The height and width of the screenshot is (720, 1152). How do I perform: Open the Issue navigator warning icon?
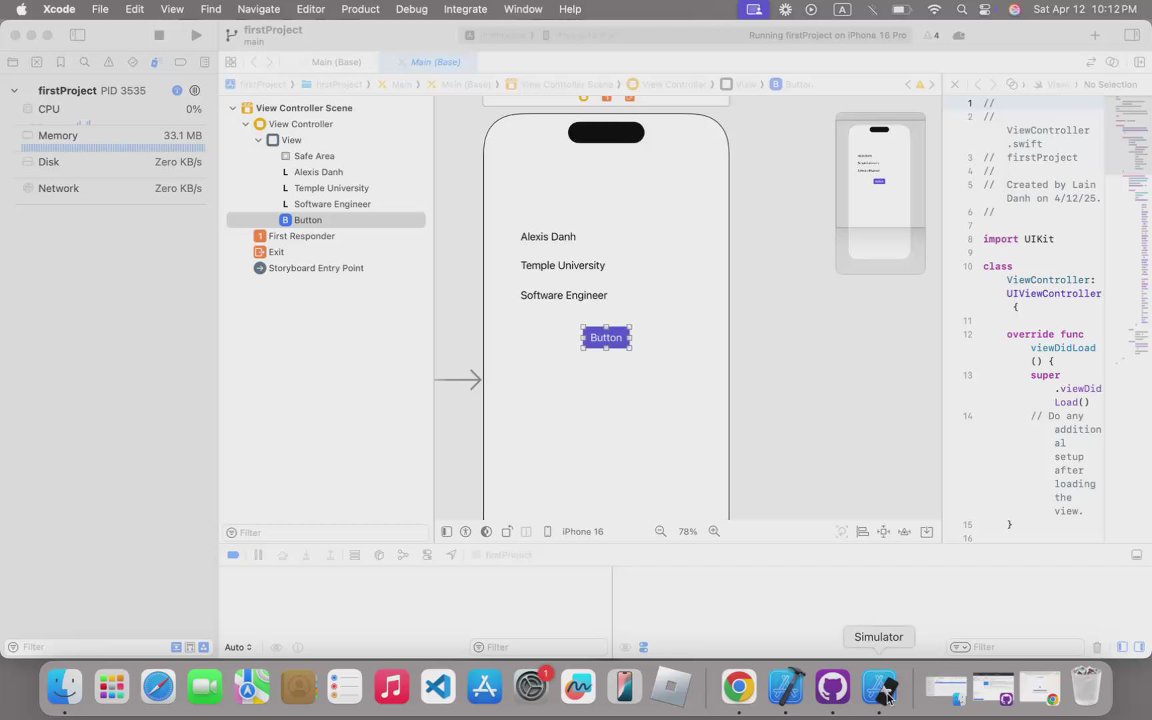pos(109,62)
